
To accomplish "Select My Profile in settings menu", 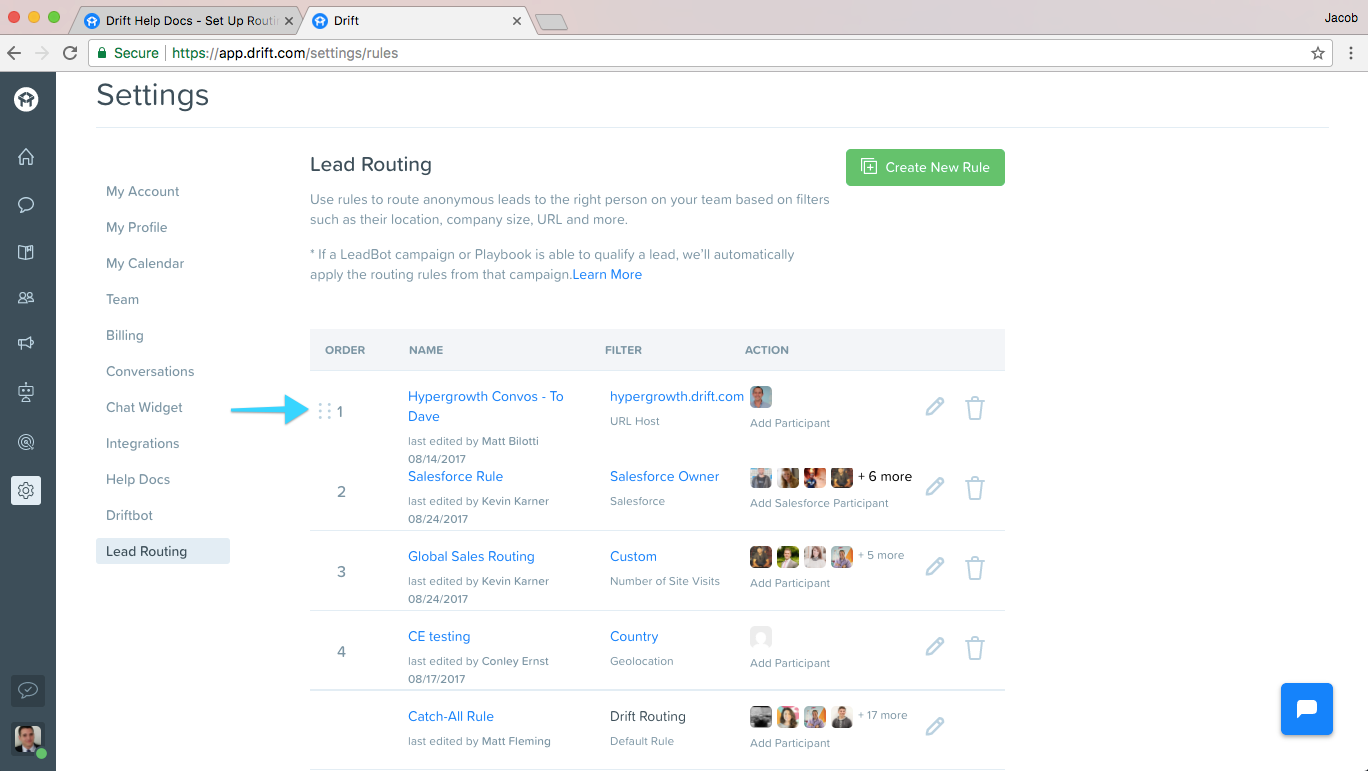I will (x=137, y=227).
